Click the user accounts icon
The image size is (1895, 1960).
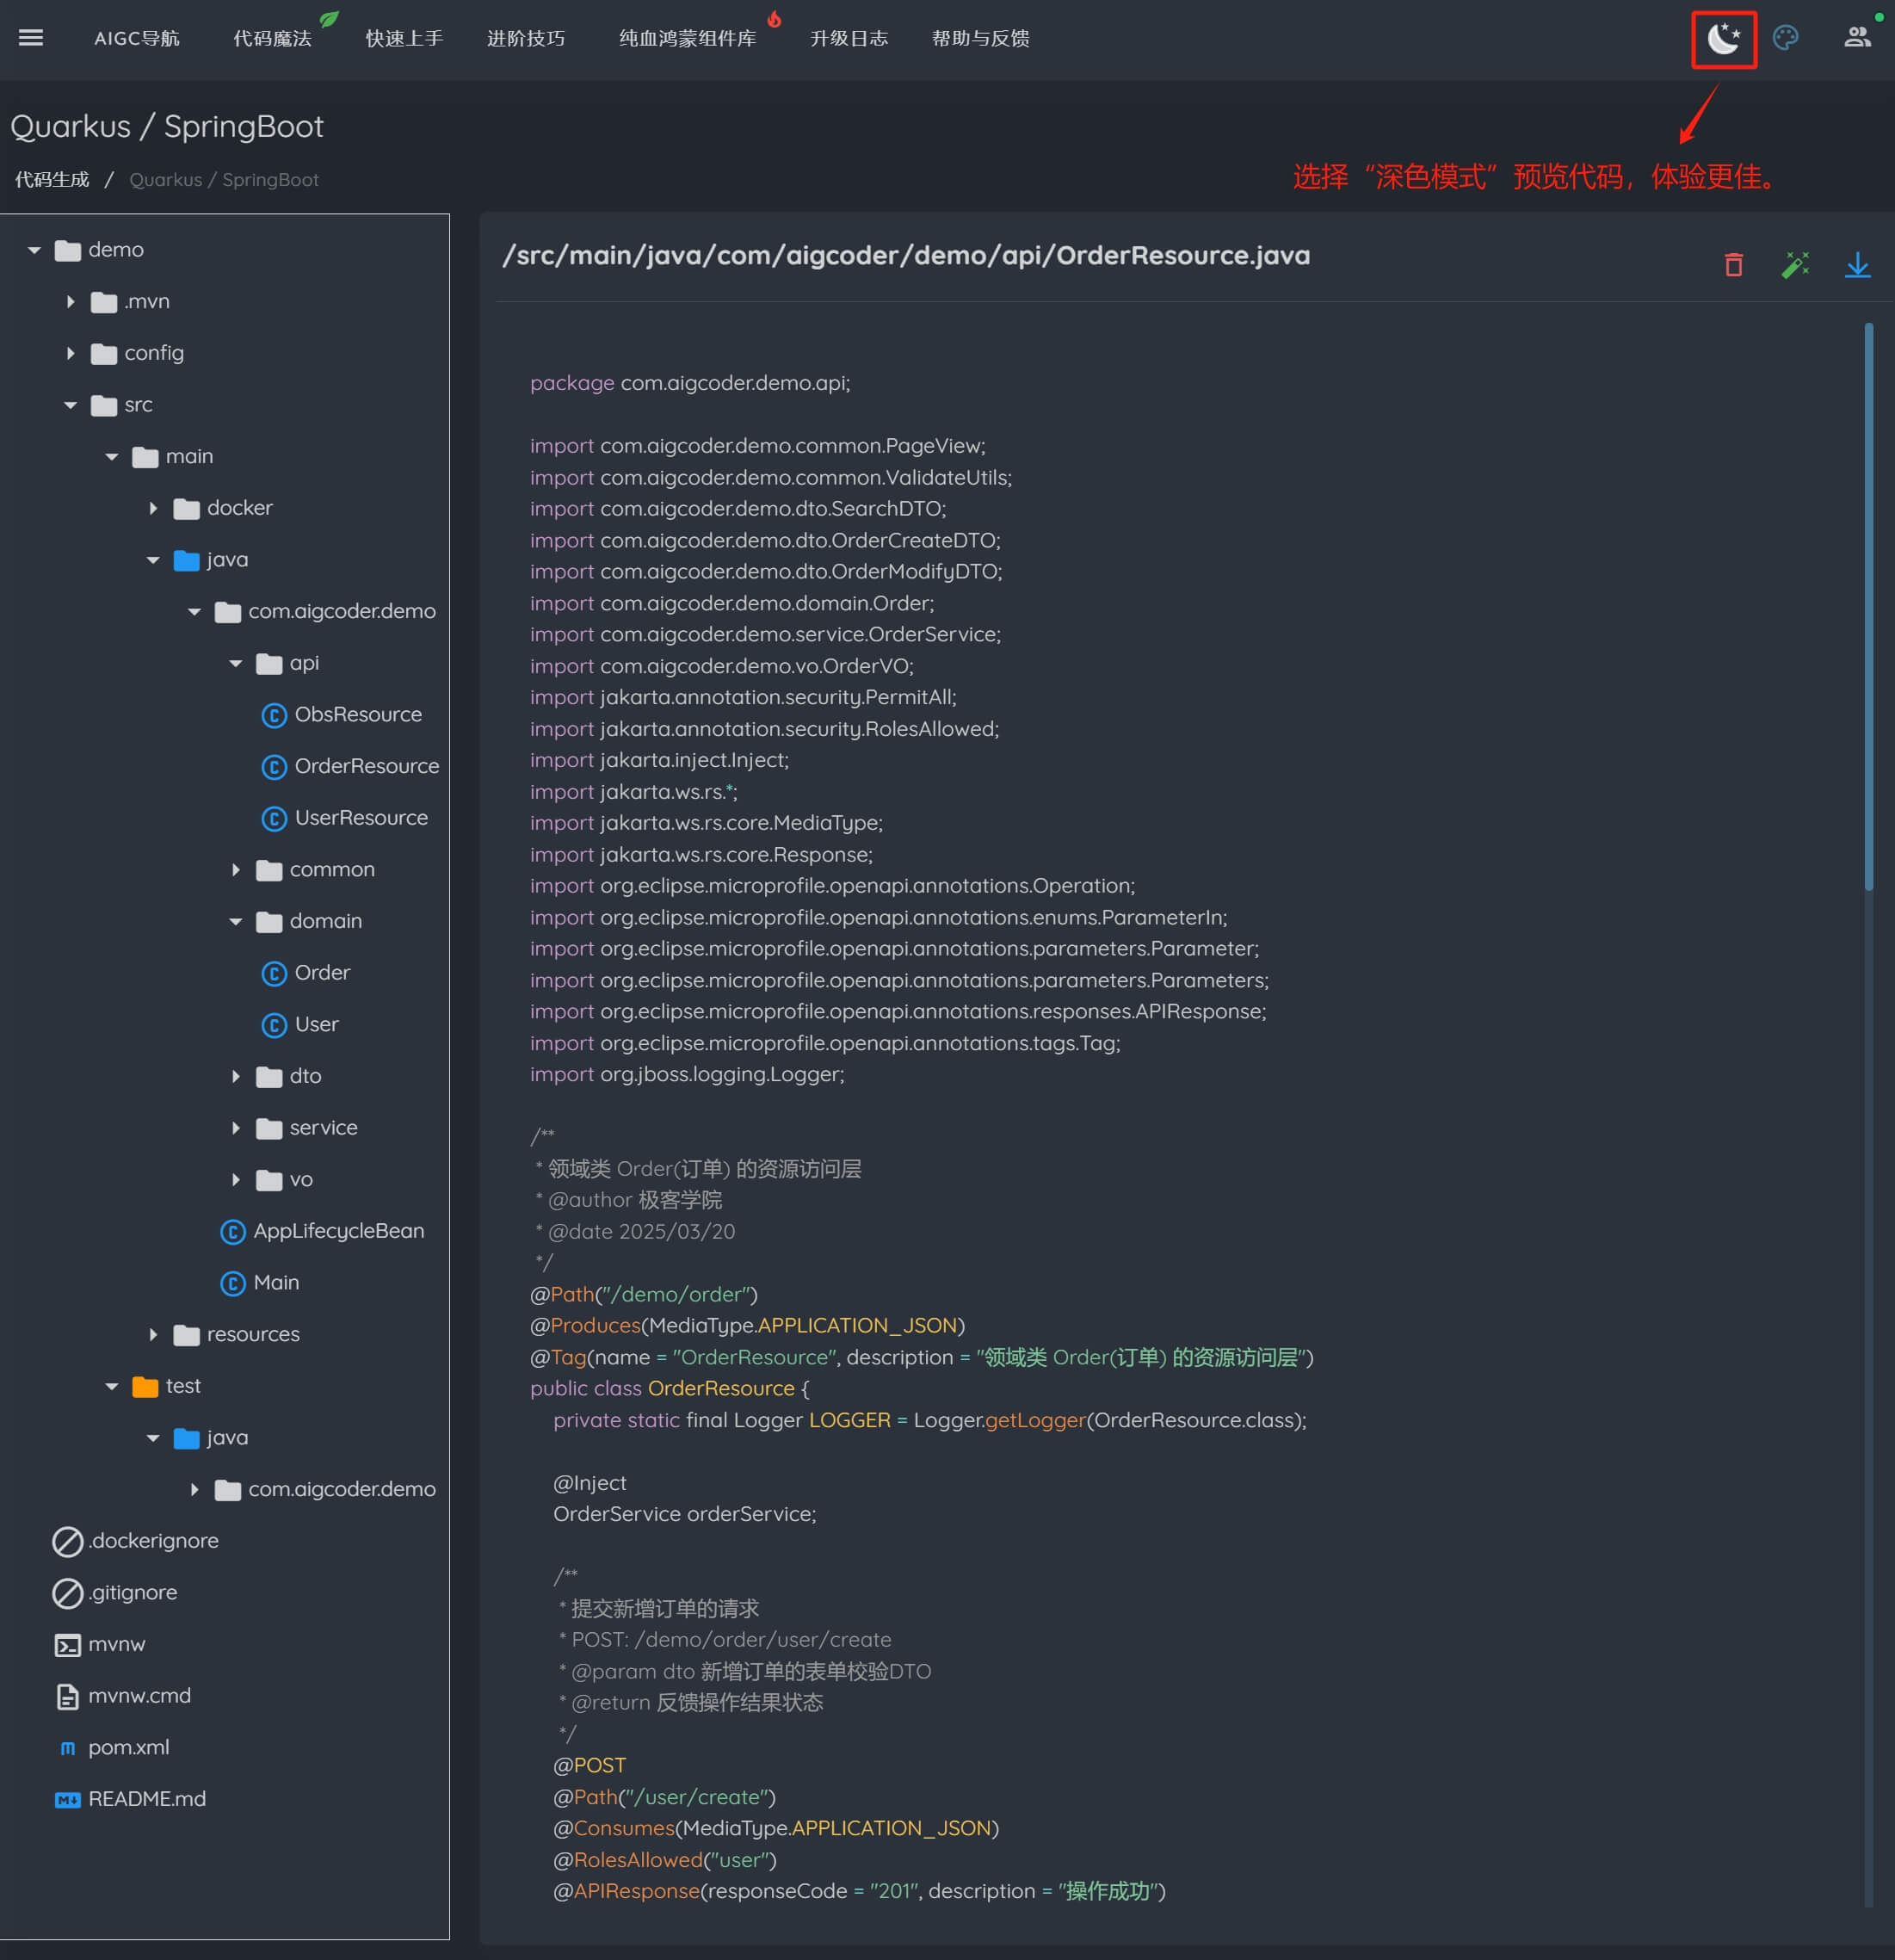coord(1857,38)
